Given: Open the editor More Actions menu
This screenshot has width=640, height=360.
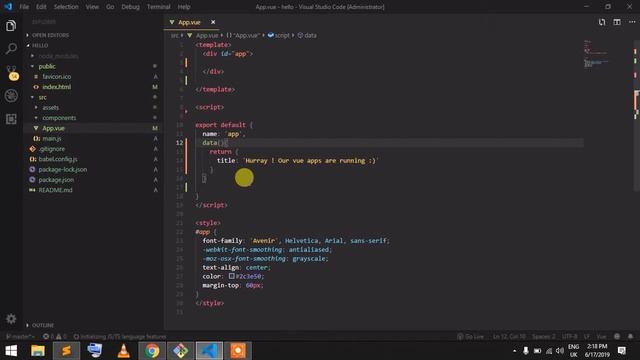Looking at the screenshot, I should 632,22.
